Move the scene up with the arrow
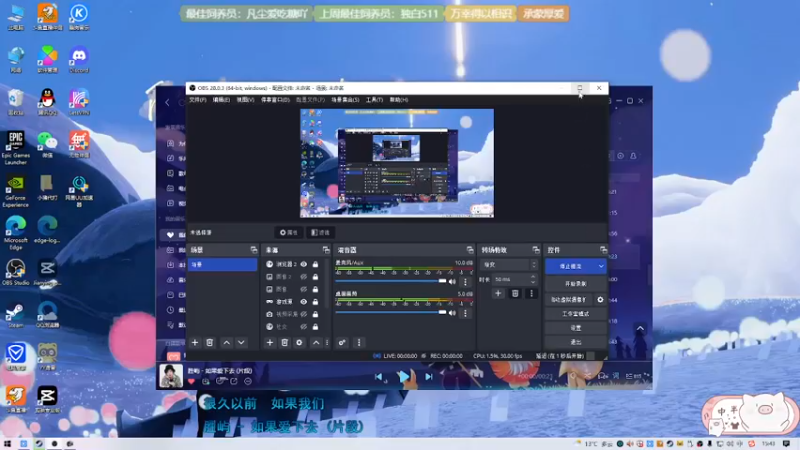Image resolution: width=800 pixels, height=450 pixels. (x=227, y=343)
